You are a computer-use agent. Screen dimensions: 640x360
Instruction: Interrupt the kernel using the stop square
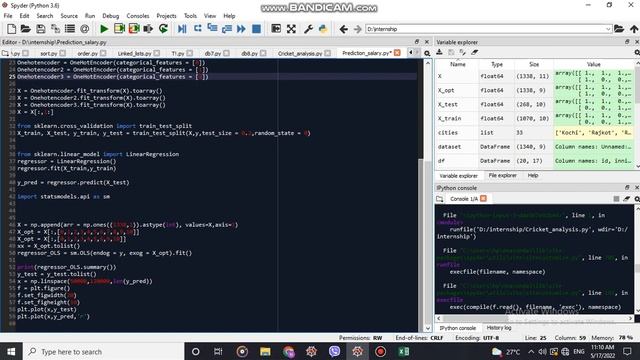616,199
